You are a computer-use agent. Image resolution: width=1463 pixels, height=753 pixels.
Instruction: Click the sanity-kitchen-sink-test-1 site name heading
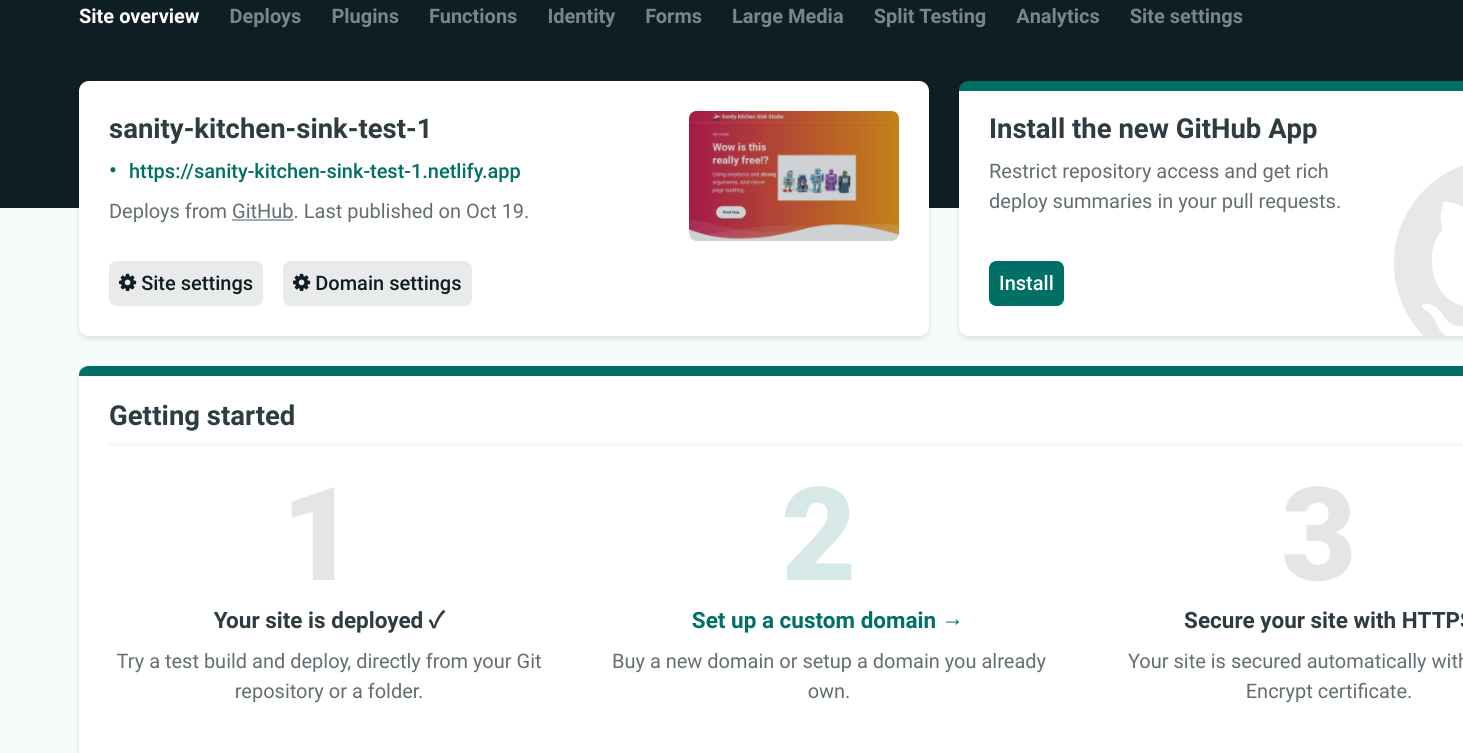tap(270, 128)
